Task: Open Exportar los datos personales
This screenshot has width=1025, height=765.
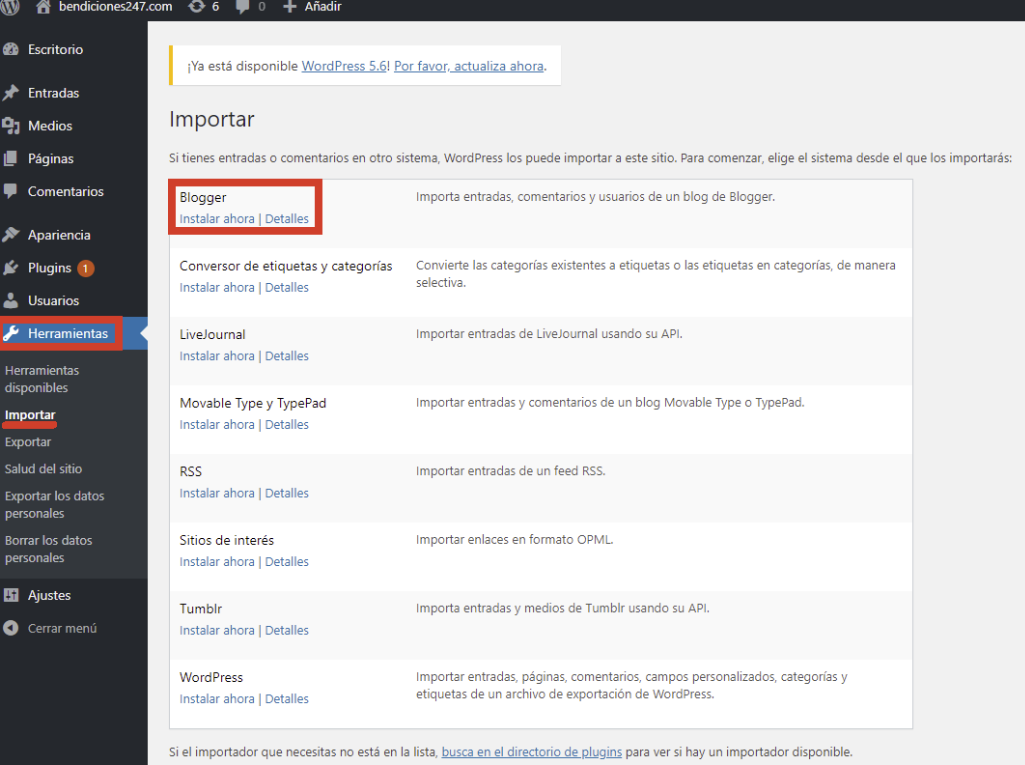Action: [x=54, y=505]
